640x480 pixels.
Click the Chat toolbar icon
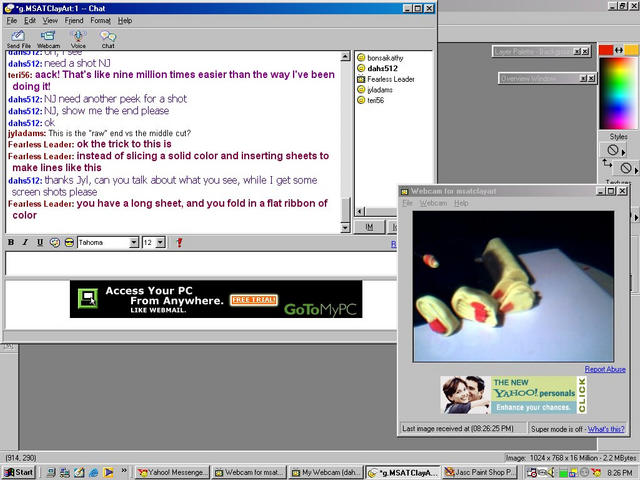108,39
